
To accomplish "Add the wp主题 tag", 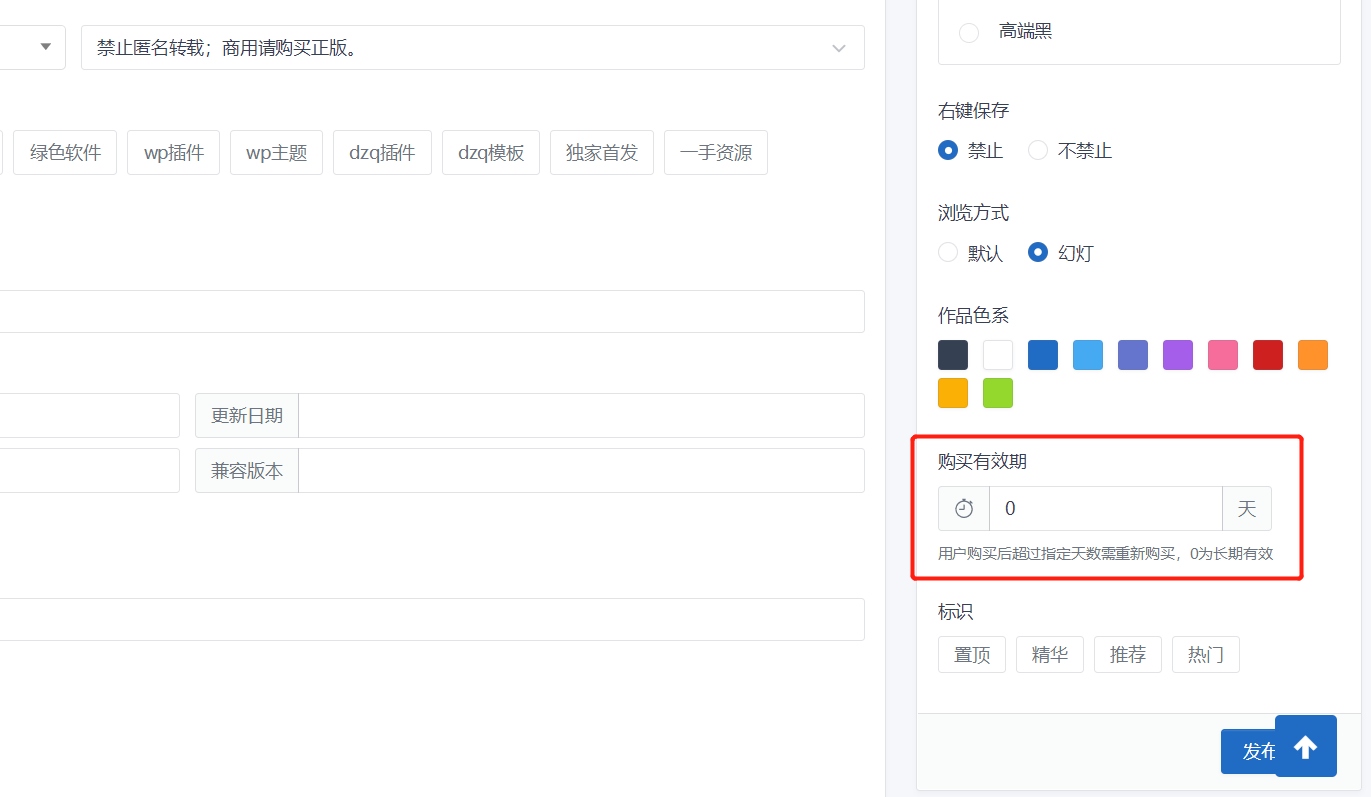I will click(x=276, y=153).
